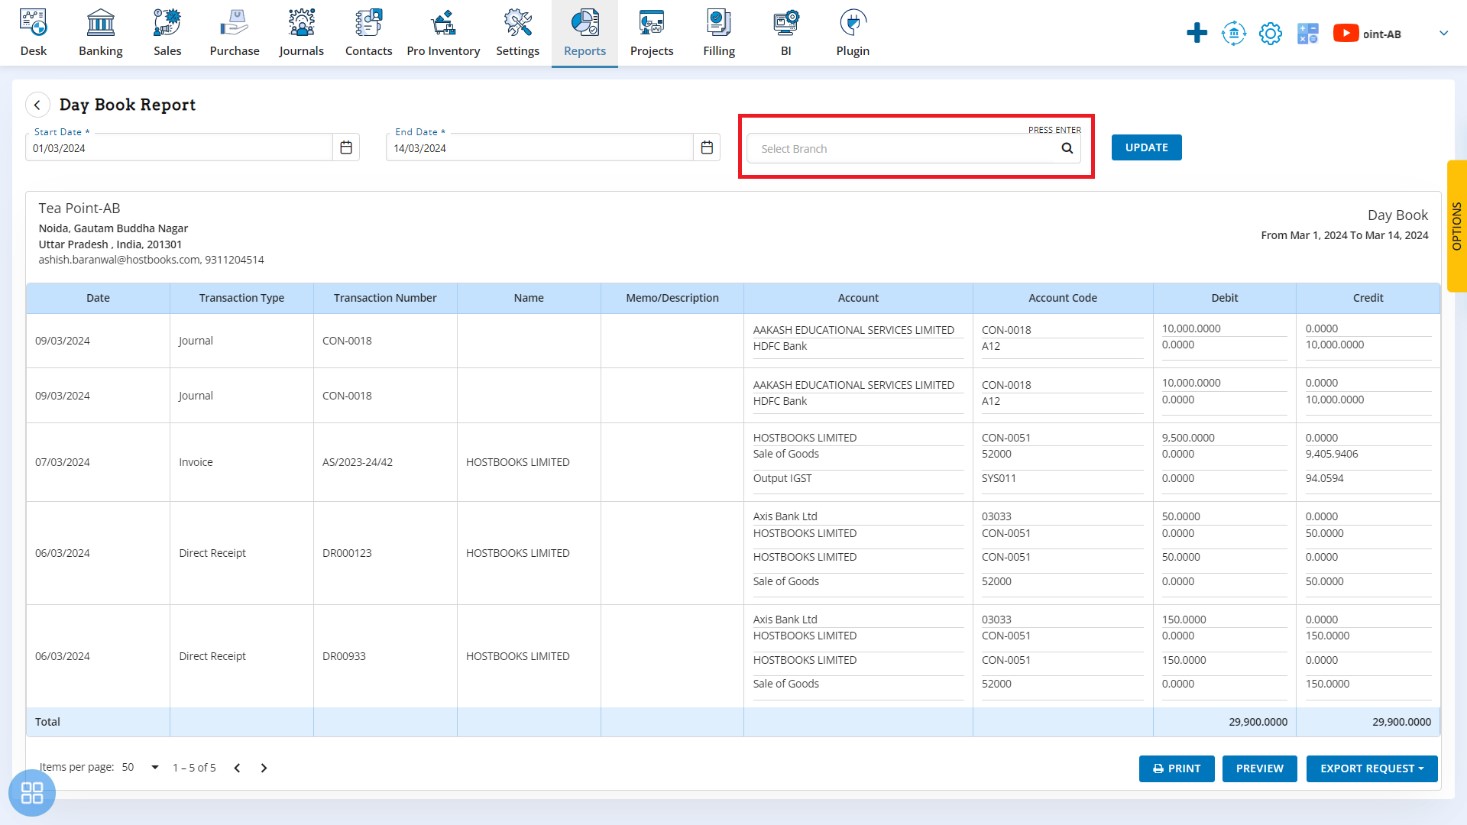Open the Reports tab
This screenshot has width=1467, height=825.
point(585,33)
